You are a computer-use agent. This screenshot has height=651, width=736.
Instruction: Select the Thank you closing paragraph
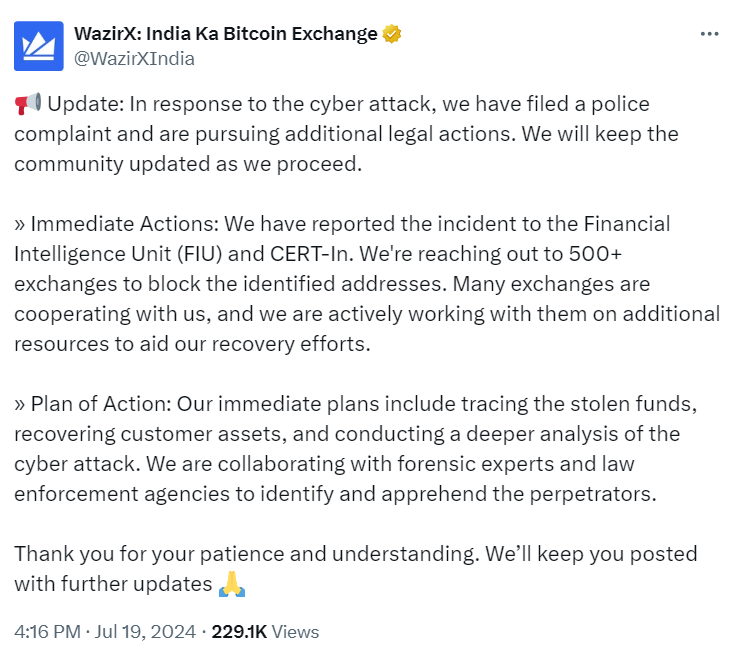point(356,569)
